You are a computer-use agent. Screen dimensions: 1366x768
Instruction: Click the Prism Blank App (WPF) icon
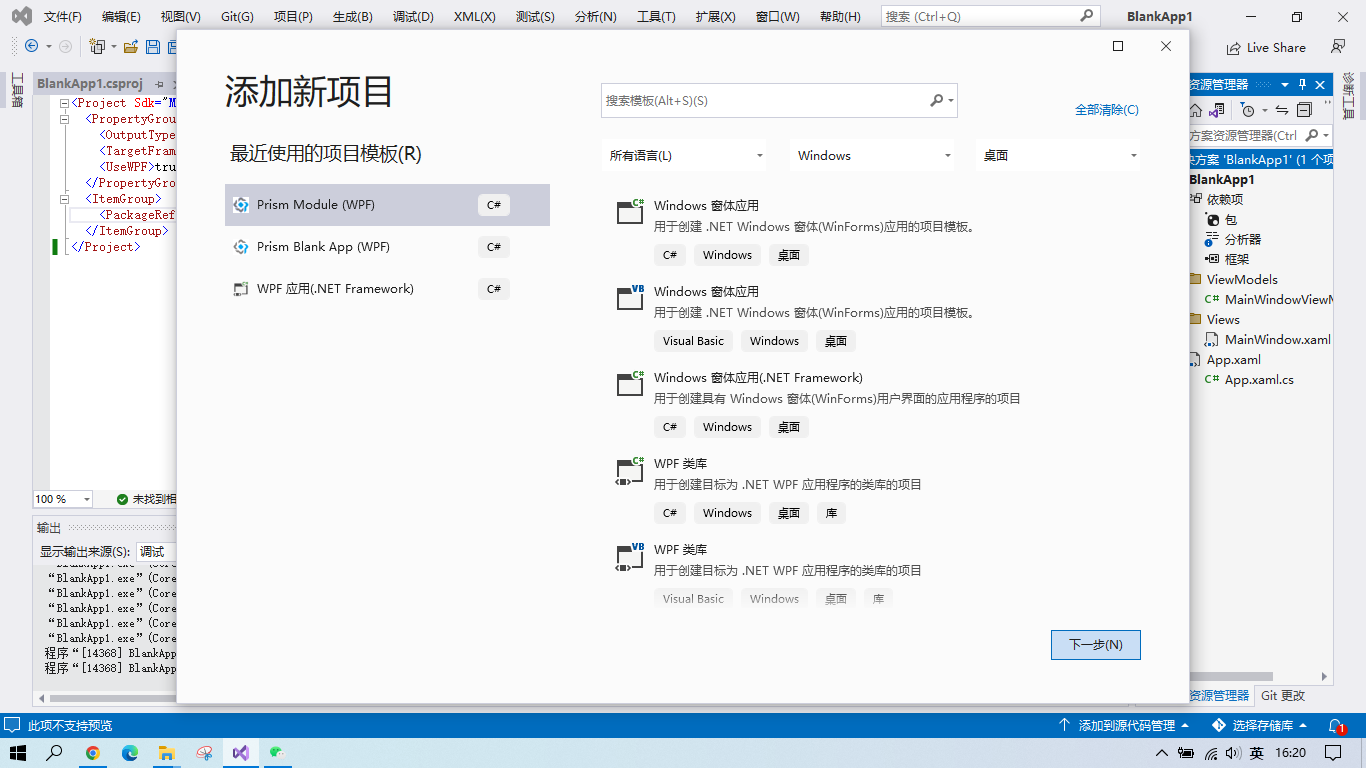tap(240, 247)
